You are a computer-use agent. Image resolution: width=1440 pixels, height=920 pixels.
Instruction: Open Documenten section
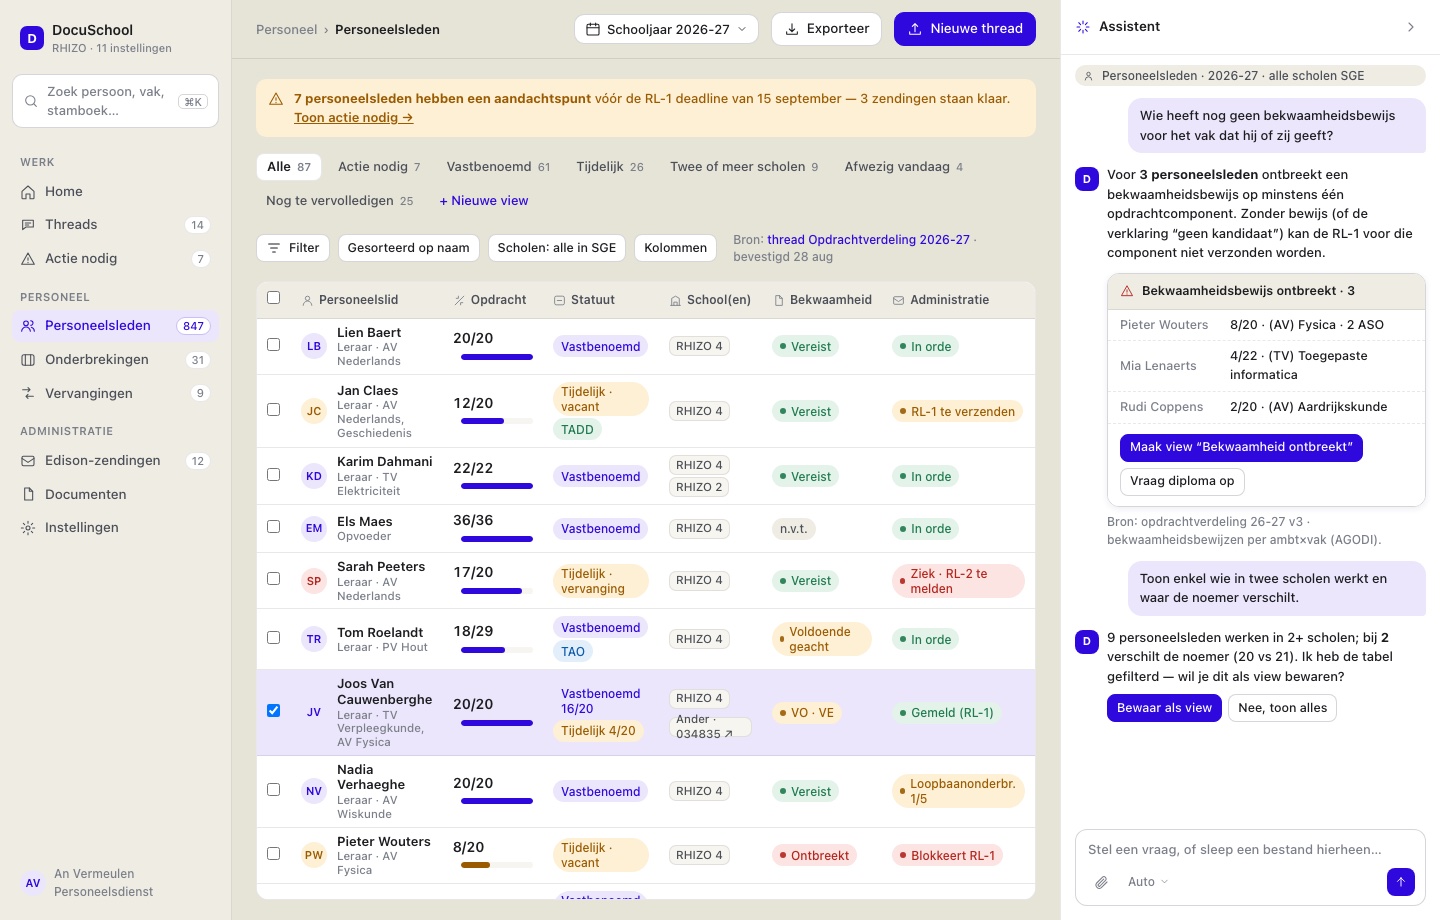coord(115,495)
